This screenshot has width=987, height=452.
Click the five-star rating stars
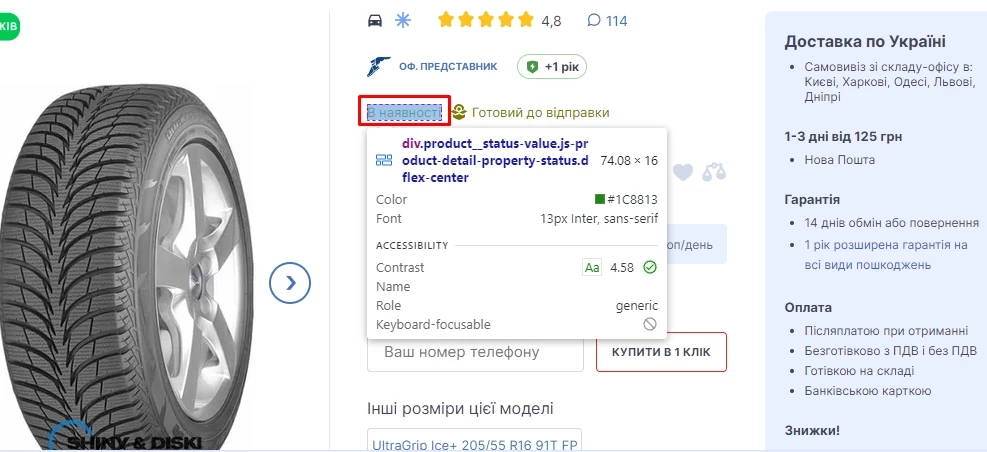point(485,20)
